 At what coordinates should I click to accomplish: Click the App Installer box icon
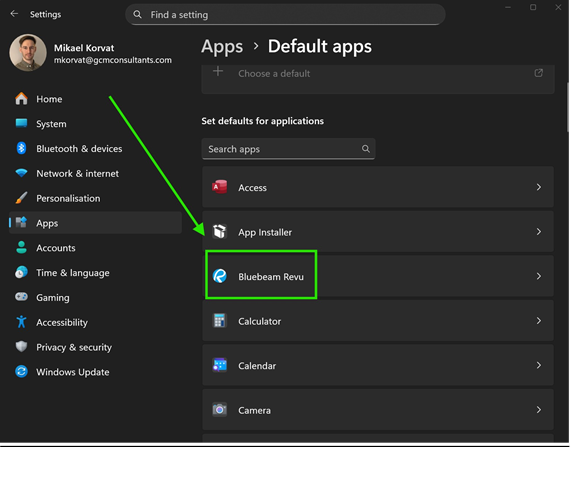pyautogui.click(x=220, y=232)
